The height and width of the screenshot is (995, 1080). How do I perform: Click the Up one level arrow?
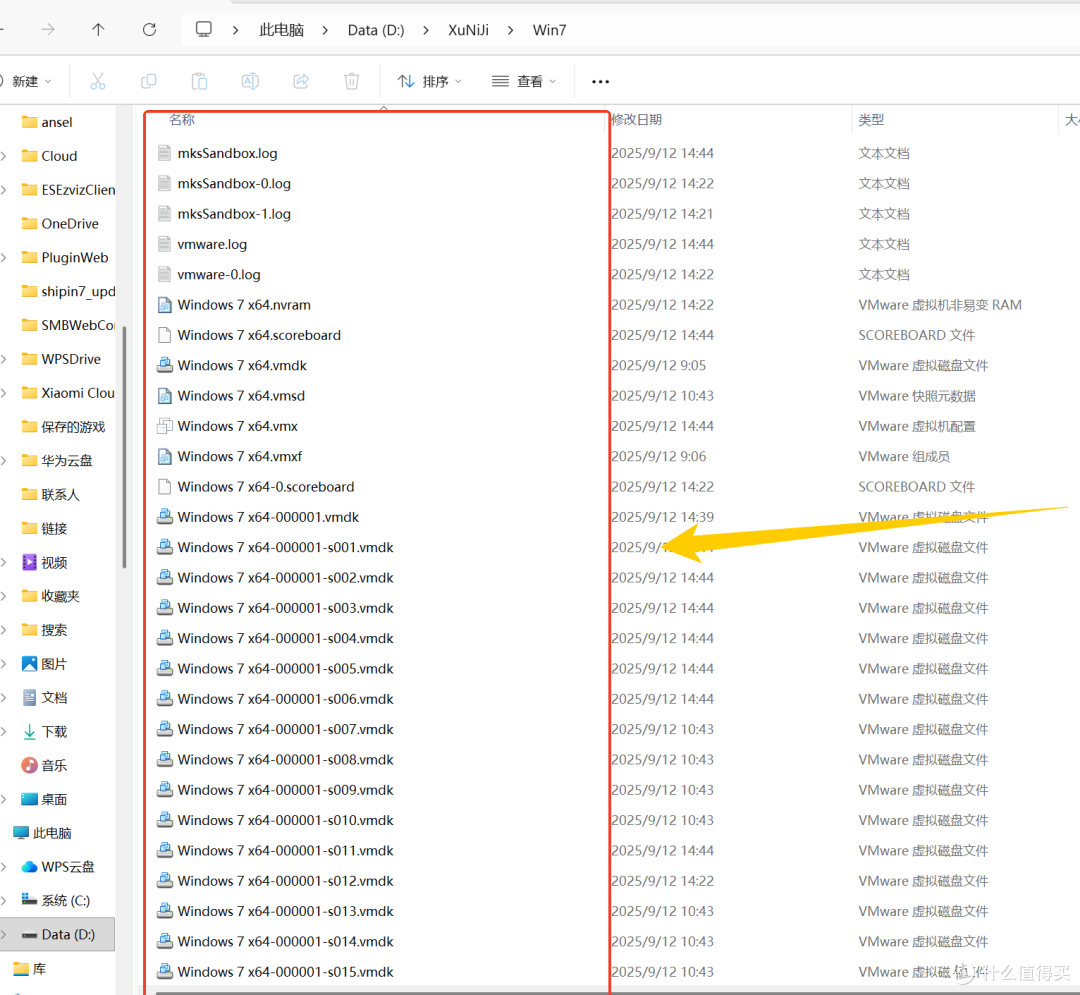click(98, 30)
